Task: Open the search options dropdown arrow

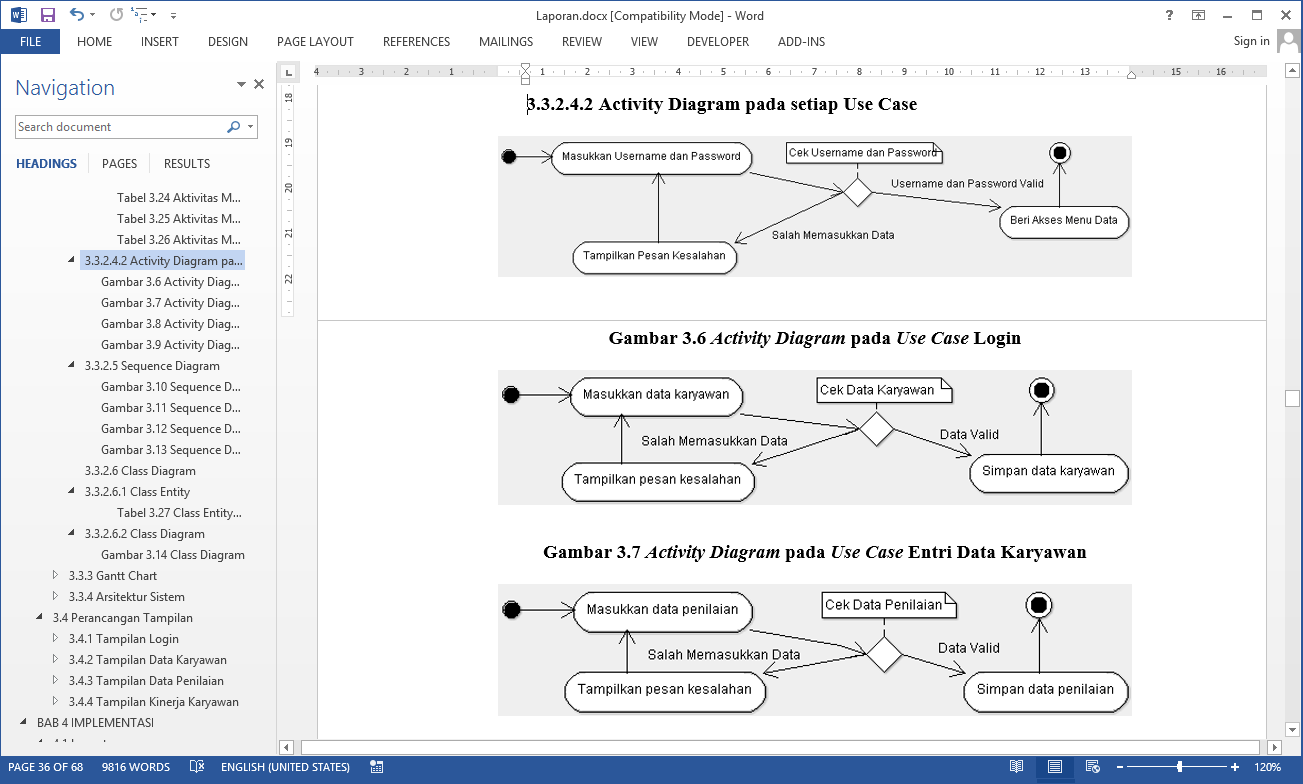Action: (x=250, y=127)
